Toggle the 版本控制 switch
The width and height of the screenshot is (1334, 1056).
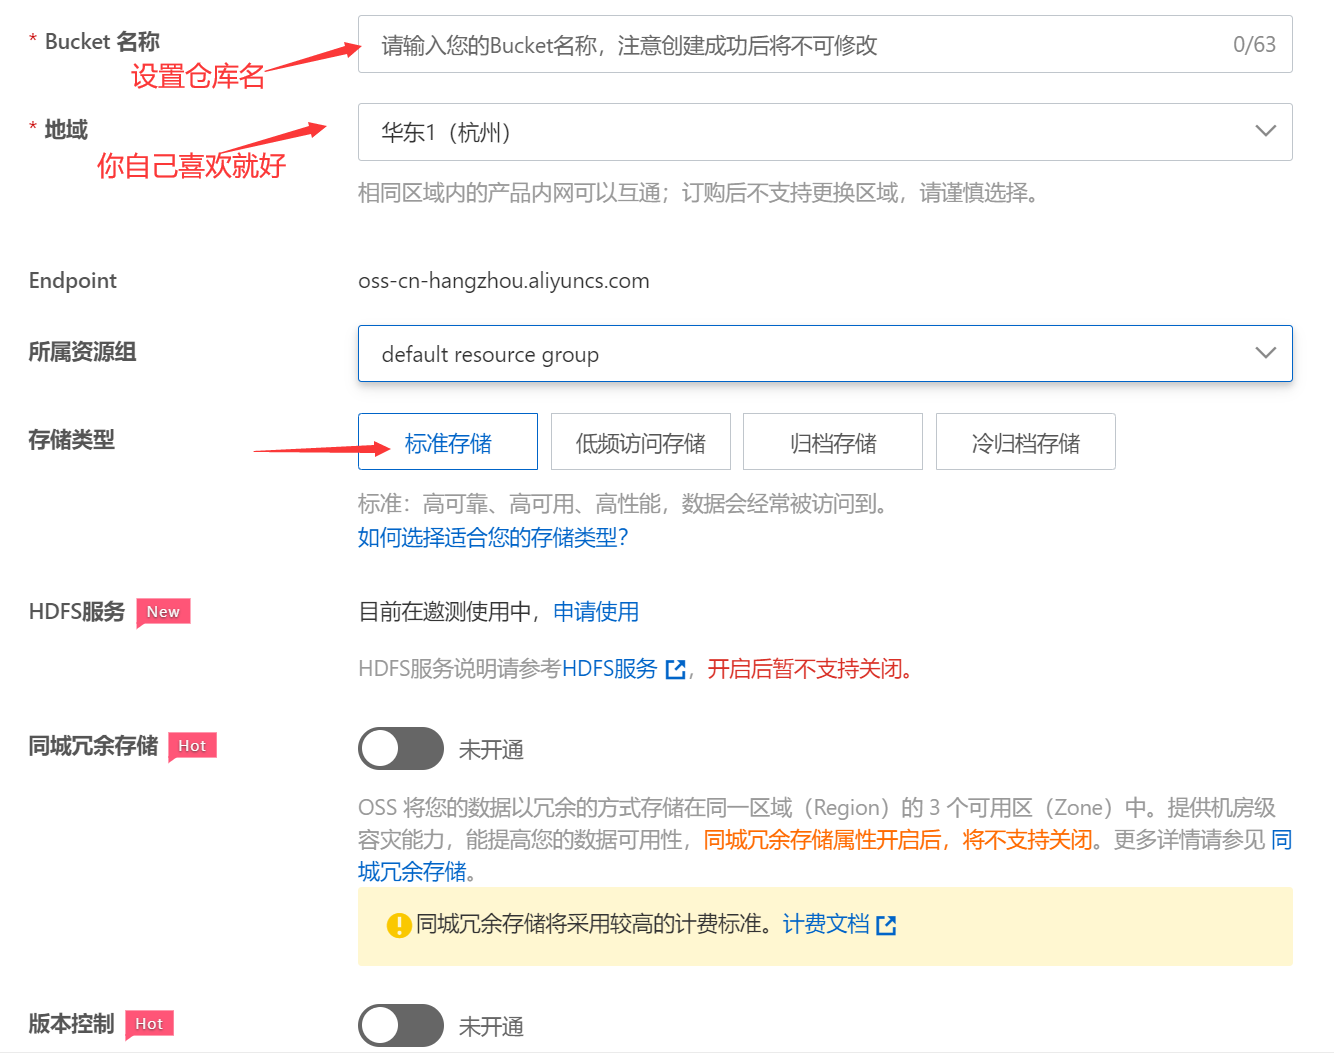coord(401,1025)
